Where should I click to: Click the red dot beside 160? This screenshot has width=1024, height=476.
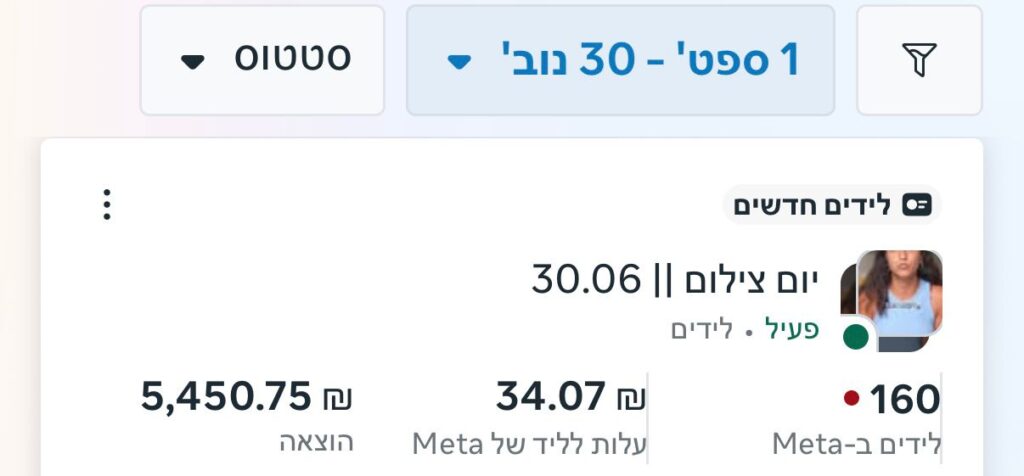tap(851, 398)
